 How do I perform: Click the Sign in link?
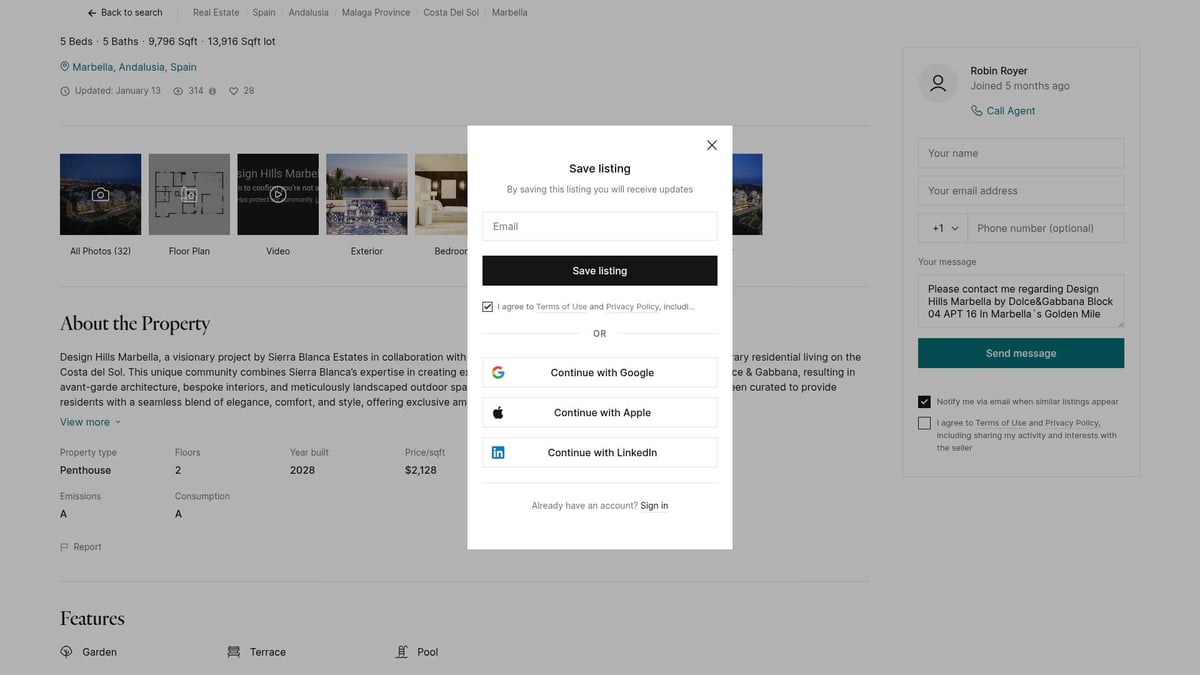coord(654,506)
